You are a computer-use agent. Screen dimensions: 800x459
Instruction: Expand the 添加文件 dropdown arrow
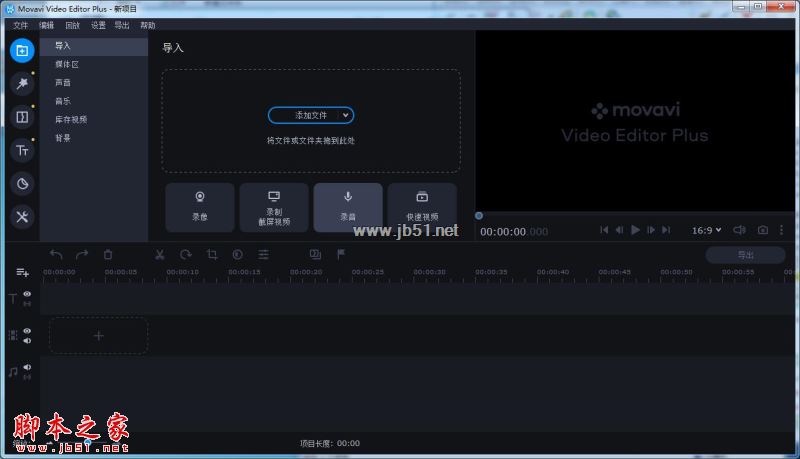[345, 115]
